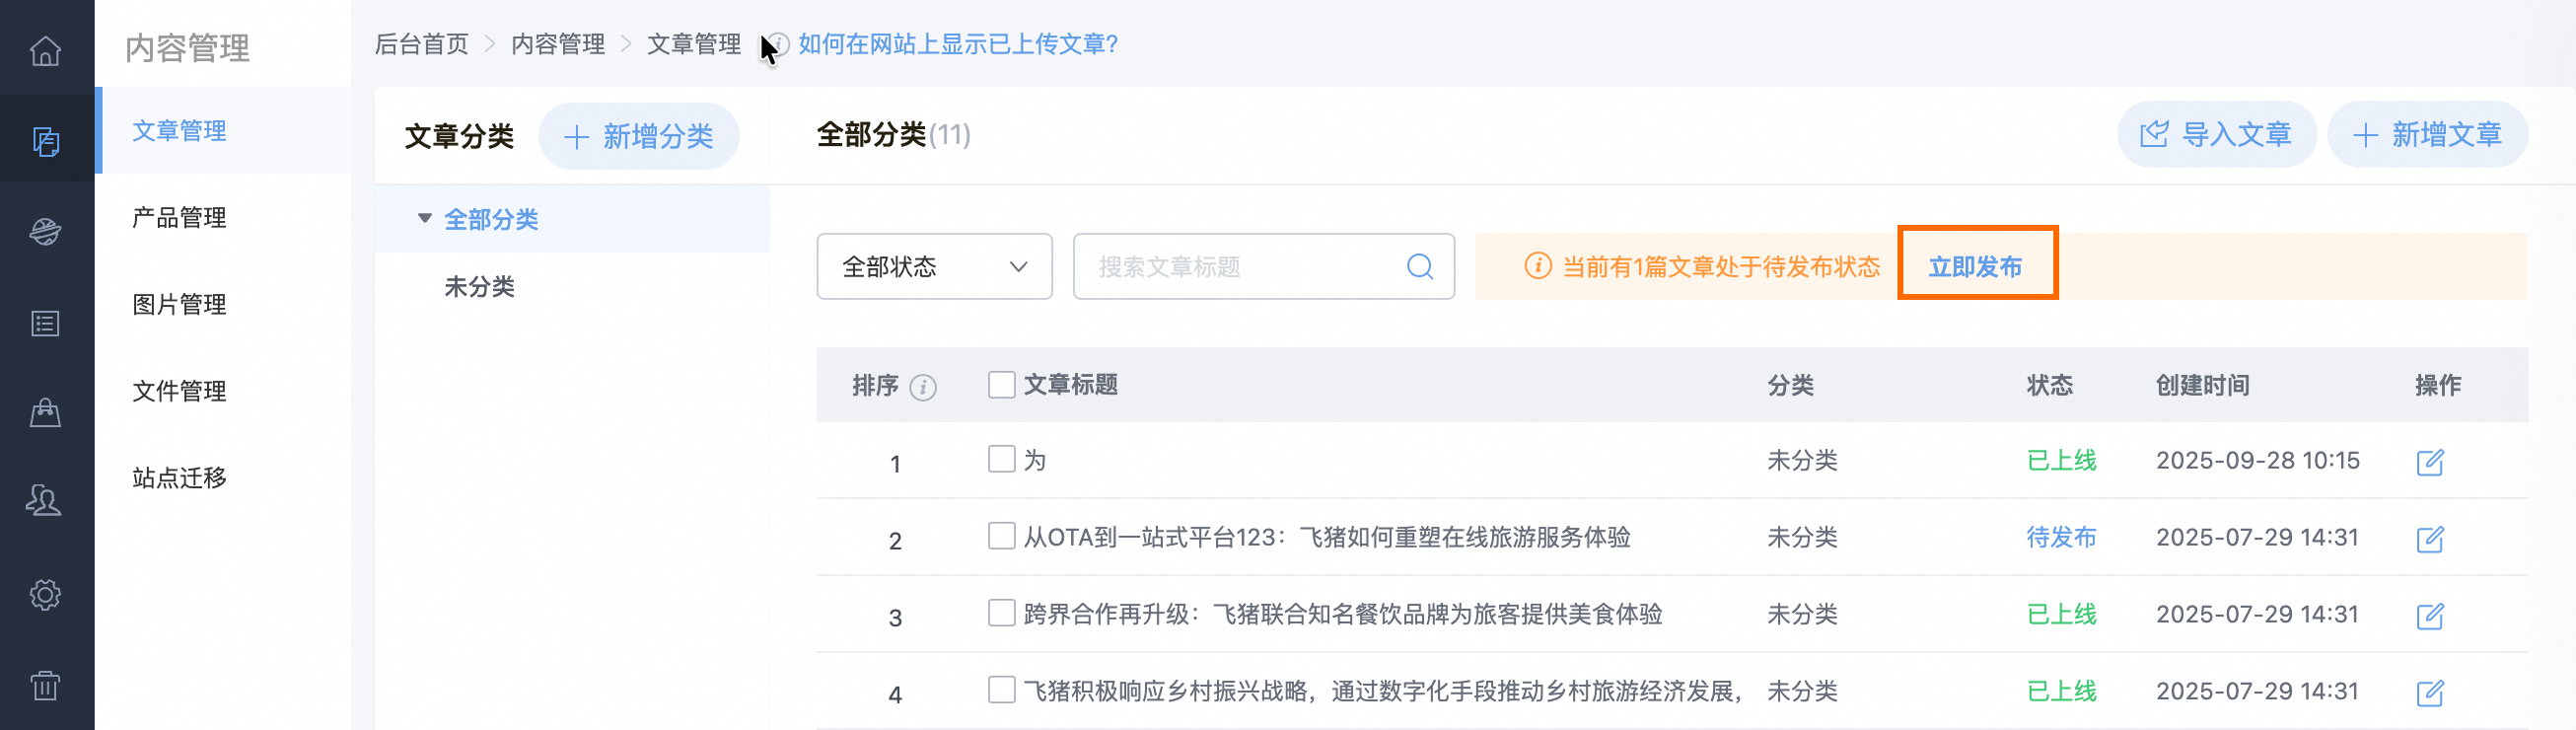Viewport: 2576px width, 730px height.
Task: Click the 立即发布 link
Action: [x=1975, y=267]
